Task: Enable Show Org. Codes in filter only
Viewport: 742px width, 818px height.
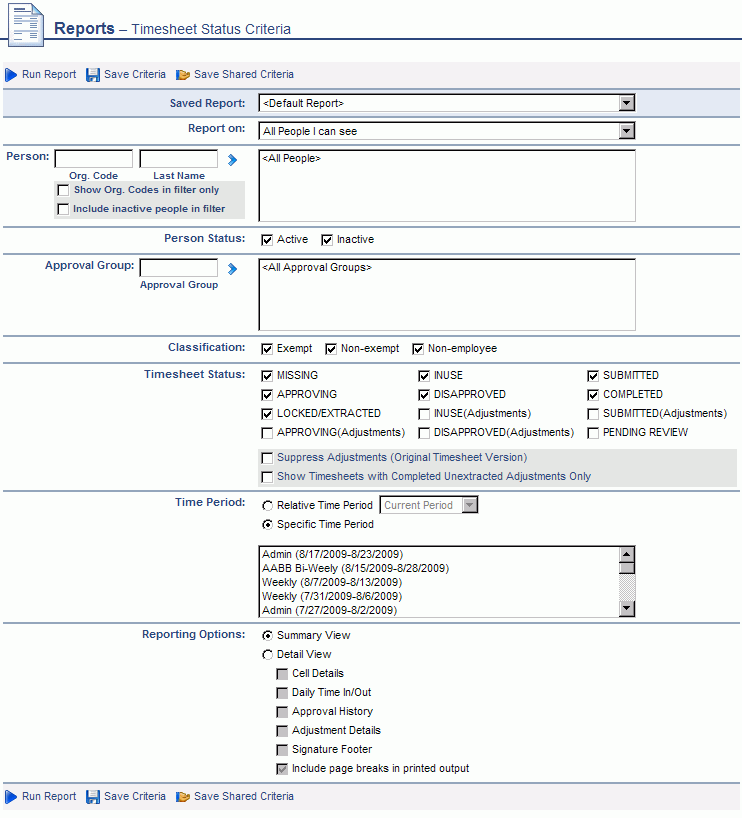Action: click(x=63, y=190)
